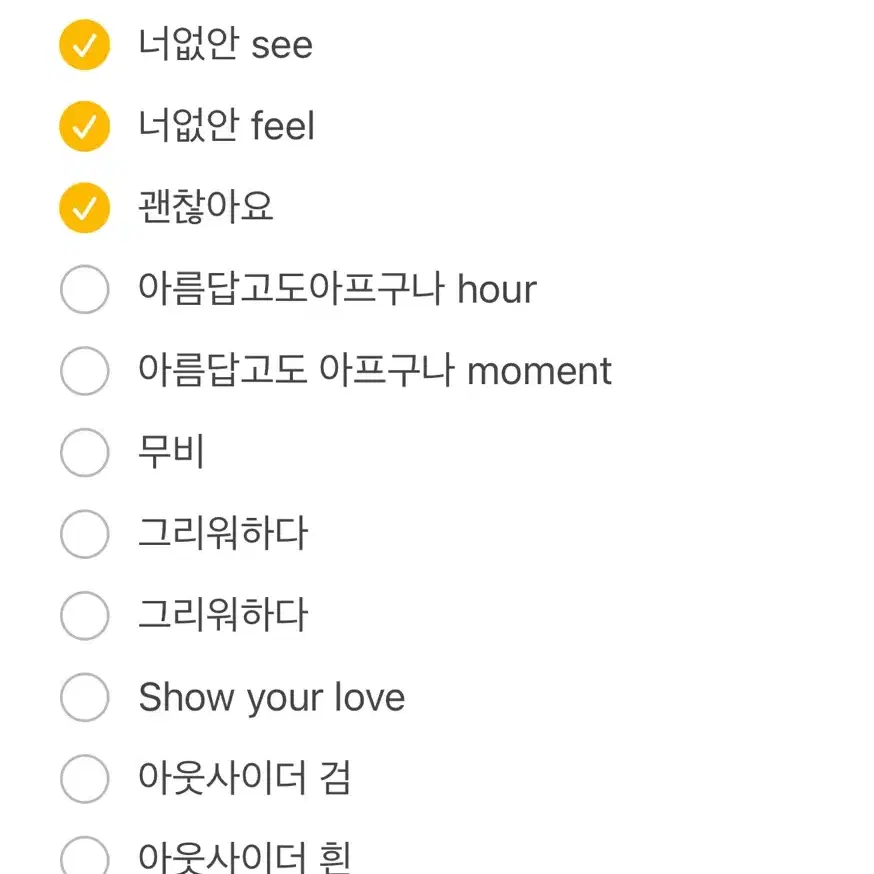
Task: Click the 너없안 feel label text
Action: (226, 125)
